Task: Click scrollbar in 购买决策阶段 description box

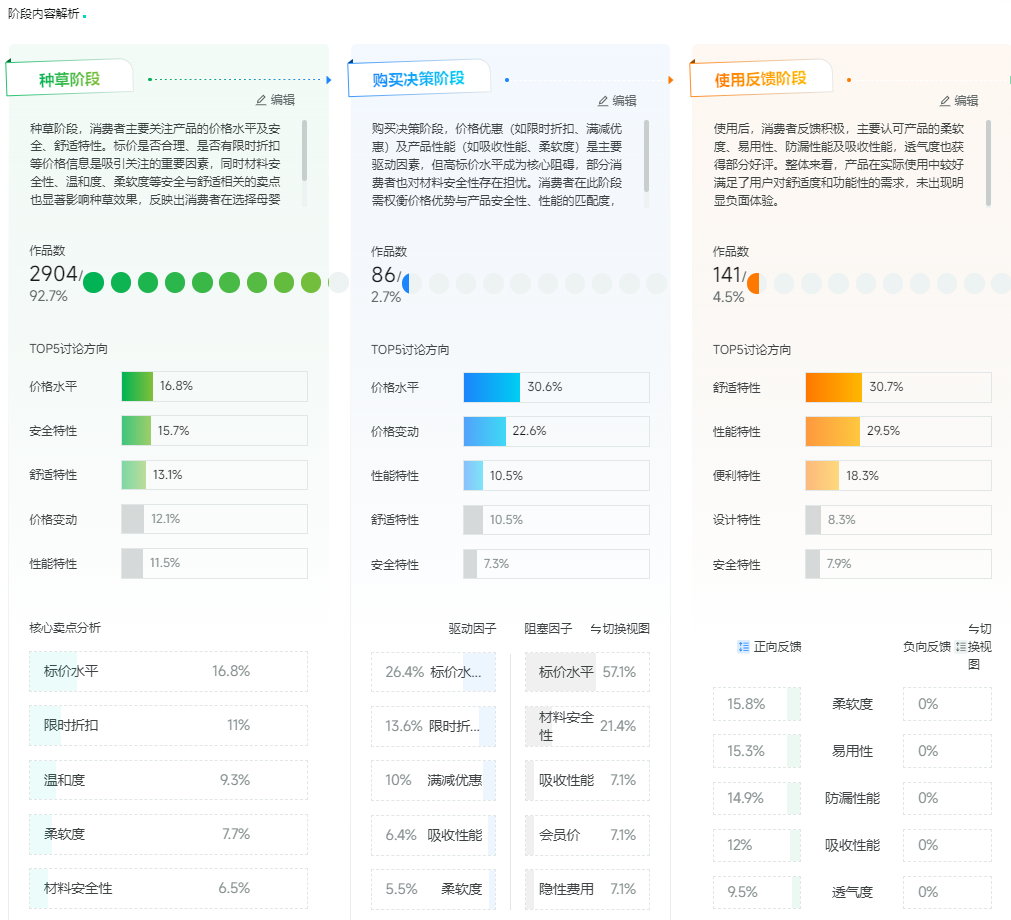Action: click(x=646, y=155)
